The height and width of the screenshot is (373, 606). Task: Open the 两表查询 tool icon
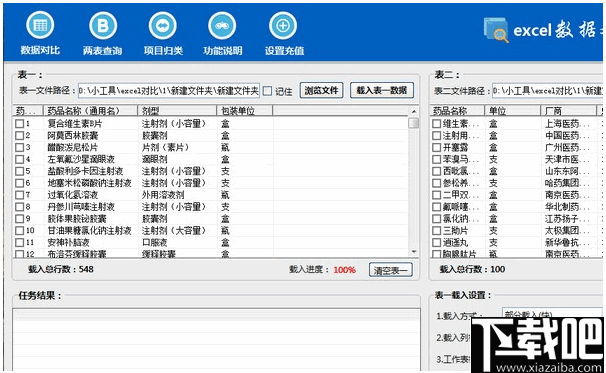pyautogui.click(x=103, y=26)
